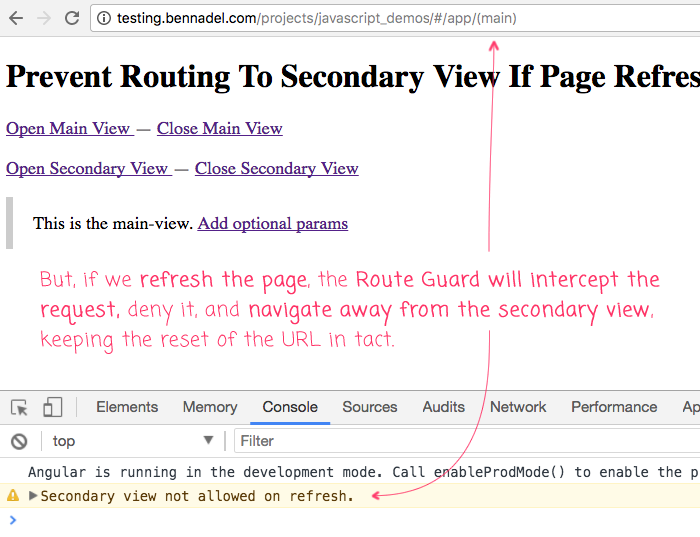This screenshot has width=700, height=537.
Task: Open the 'top' context dropdown
Action: (132, 441)
